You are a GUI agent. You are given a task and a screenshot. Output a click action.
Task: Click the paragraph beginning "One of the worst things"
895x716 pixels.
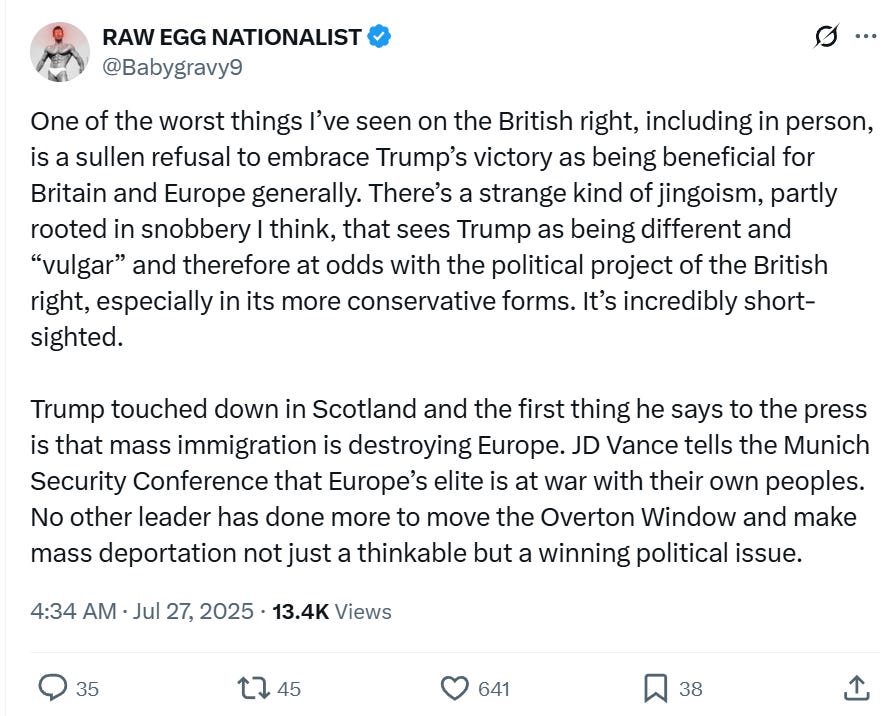tap(440, 229)
